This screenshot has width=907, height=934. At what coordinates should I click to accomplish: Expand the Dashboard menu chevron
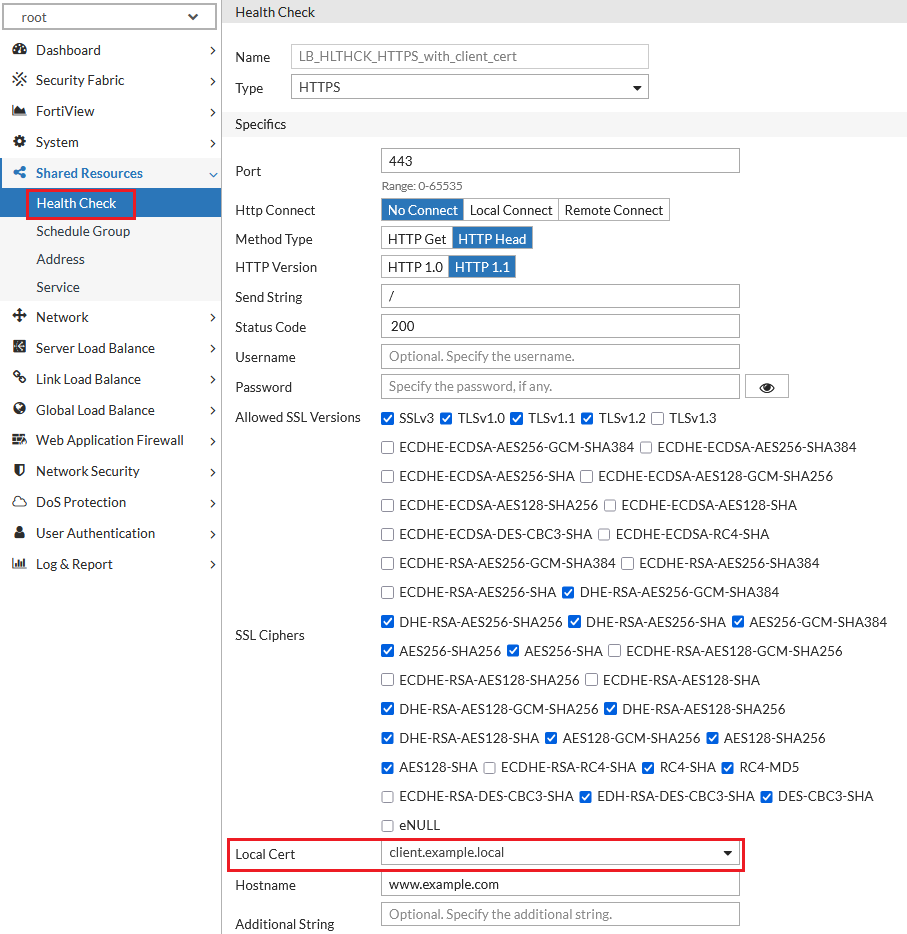tap(213, 51)
